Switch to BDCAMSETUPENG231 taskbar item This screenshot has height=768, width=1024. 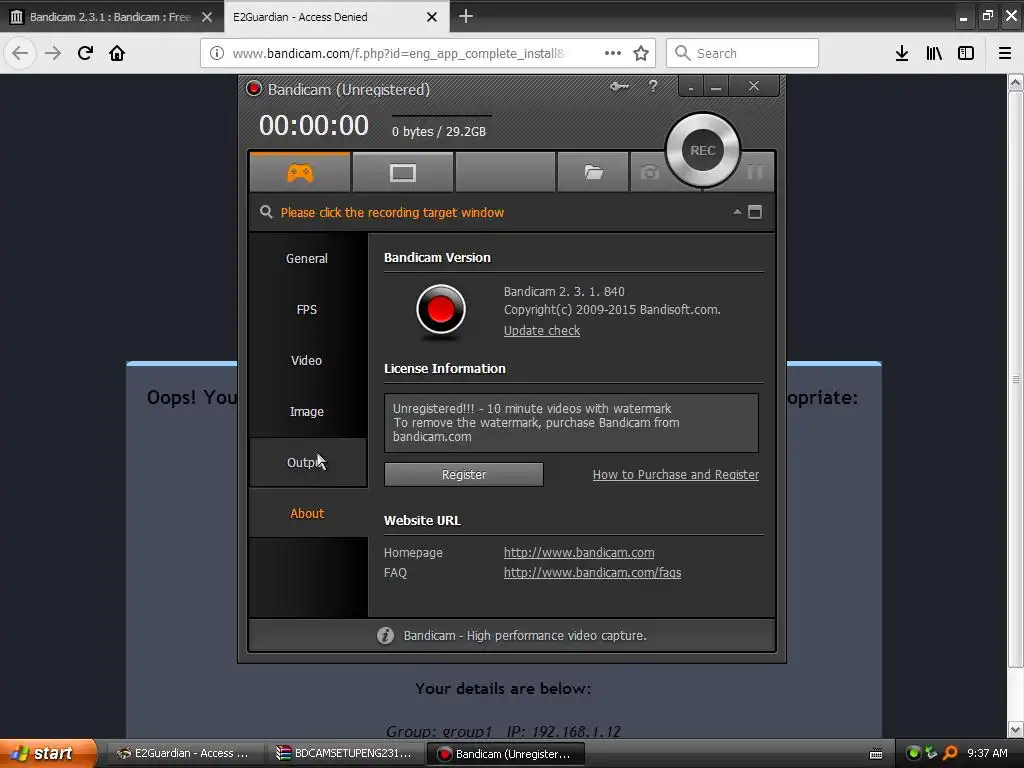click(x=345, y=754)
